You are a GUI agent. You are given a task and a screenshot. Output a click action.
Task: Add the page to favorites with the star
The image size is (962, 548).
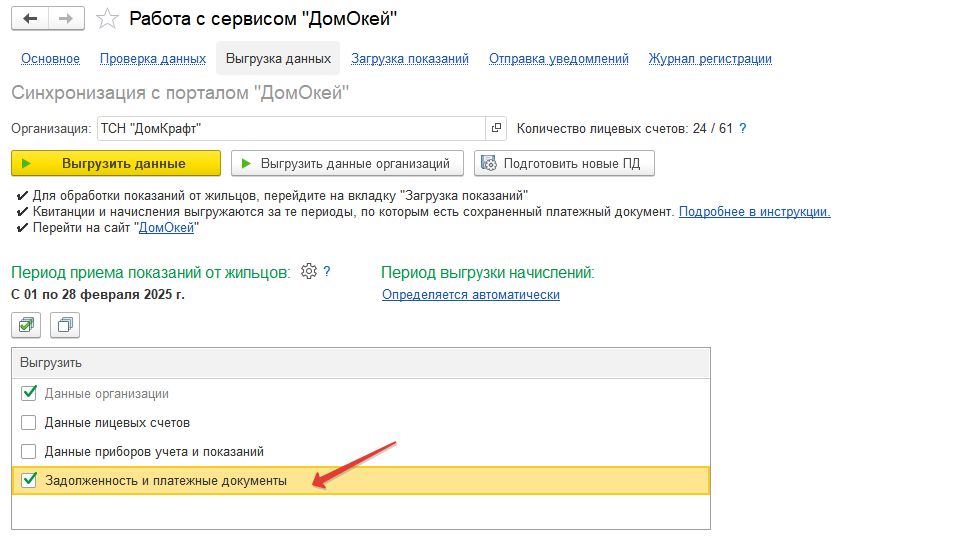[x=107, y=18]
